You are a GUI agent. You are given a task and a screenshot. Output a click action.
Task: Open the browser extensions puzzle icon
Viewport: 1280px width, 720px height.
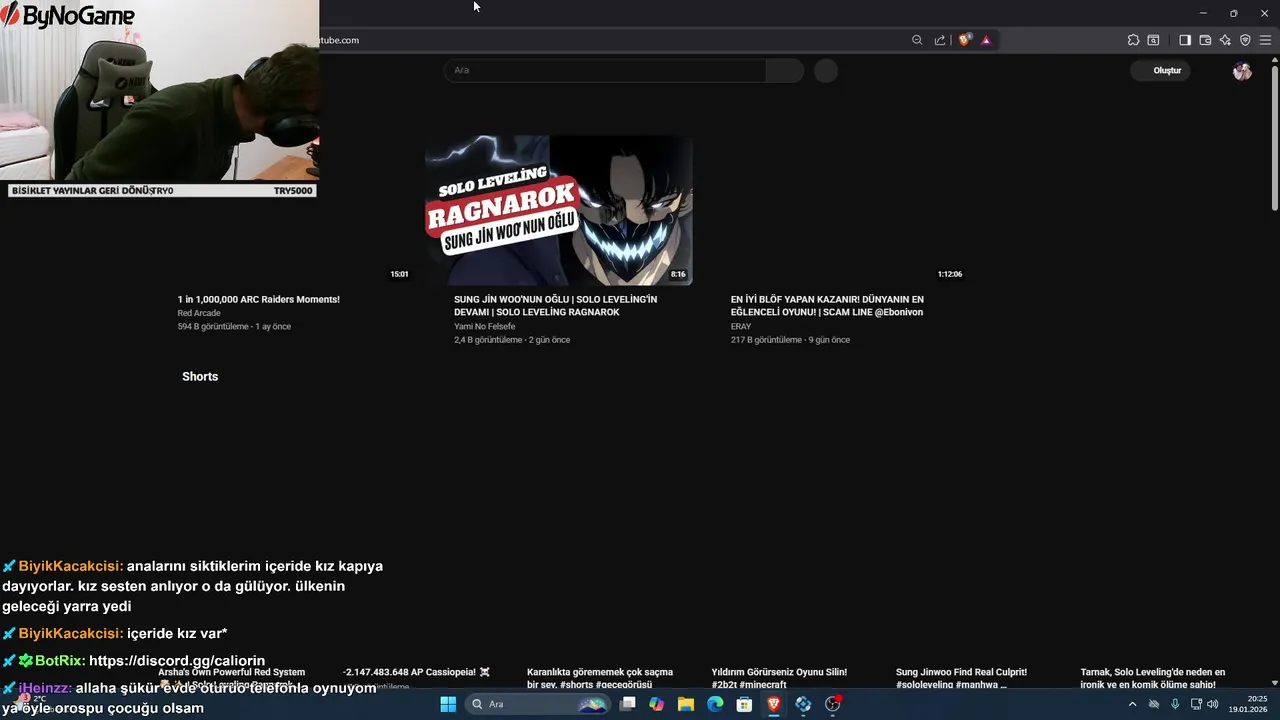click(1133, 40)
